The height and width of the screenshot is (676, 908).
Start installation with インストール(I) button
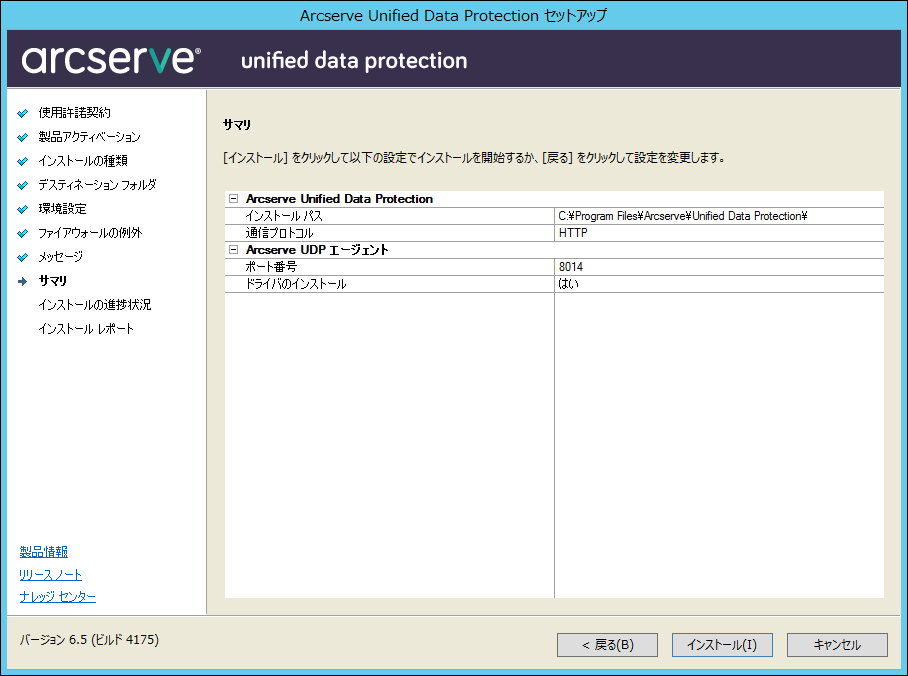tap(722, 645)
